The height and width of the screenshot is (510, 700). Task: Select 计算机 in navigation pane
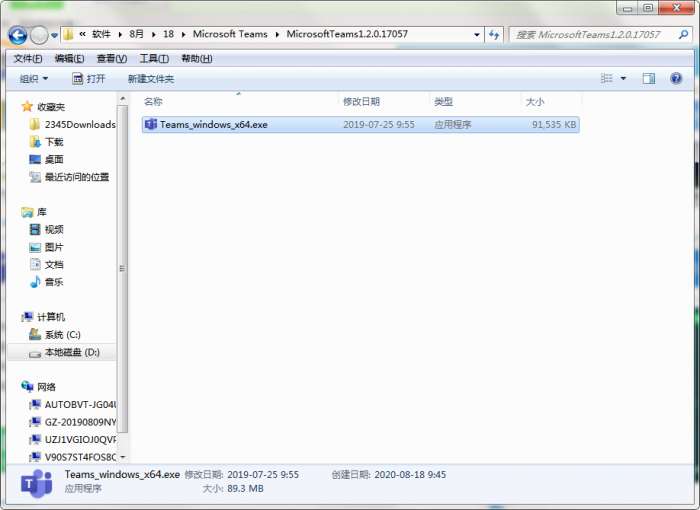[51, 318]
